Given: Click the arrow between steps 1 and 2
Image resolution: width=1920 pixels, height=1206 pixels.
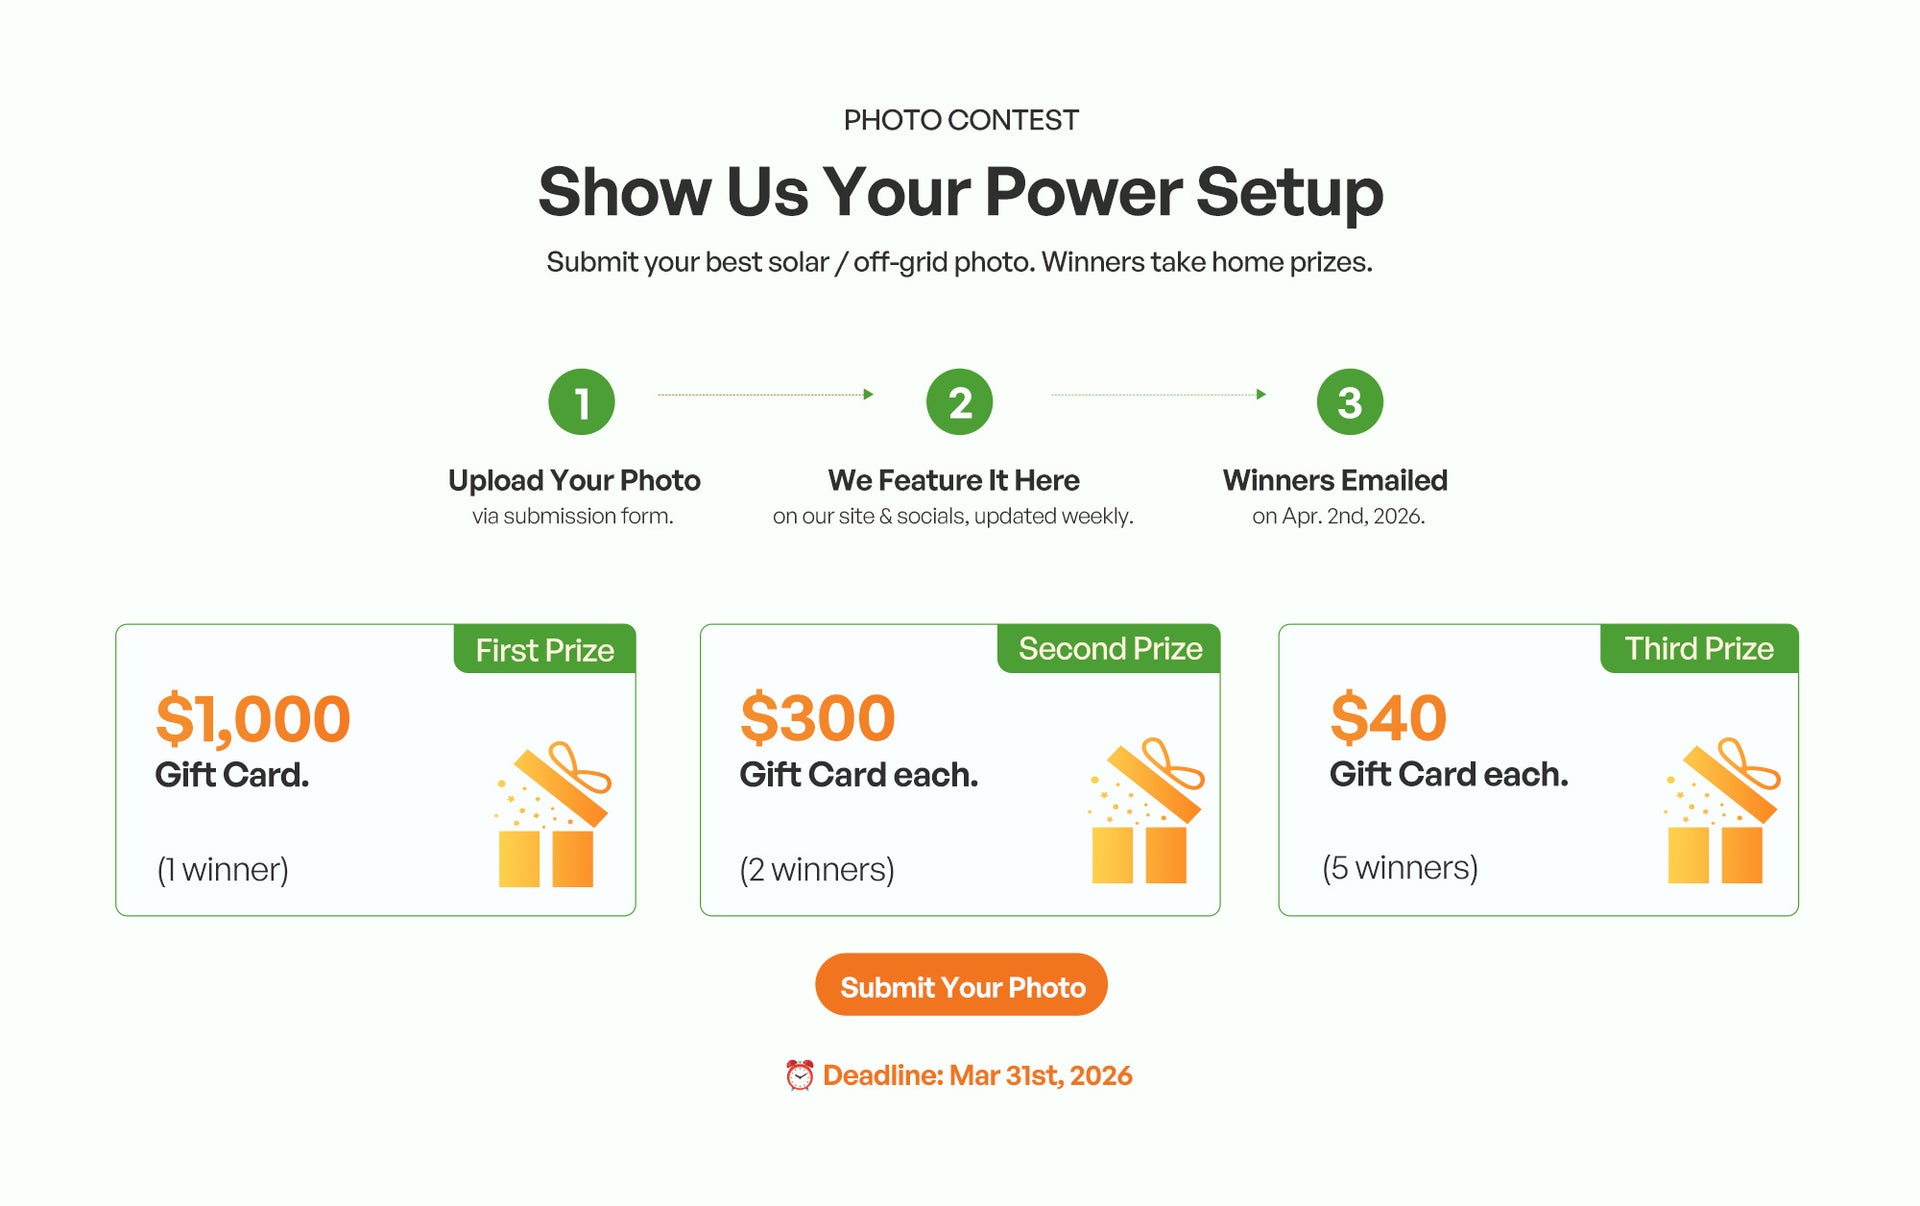Looking at the screenshot, I should click(x=765, y=395).
